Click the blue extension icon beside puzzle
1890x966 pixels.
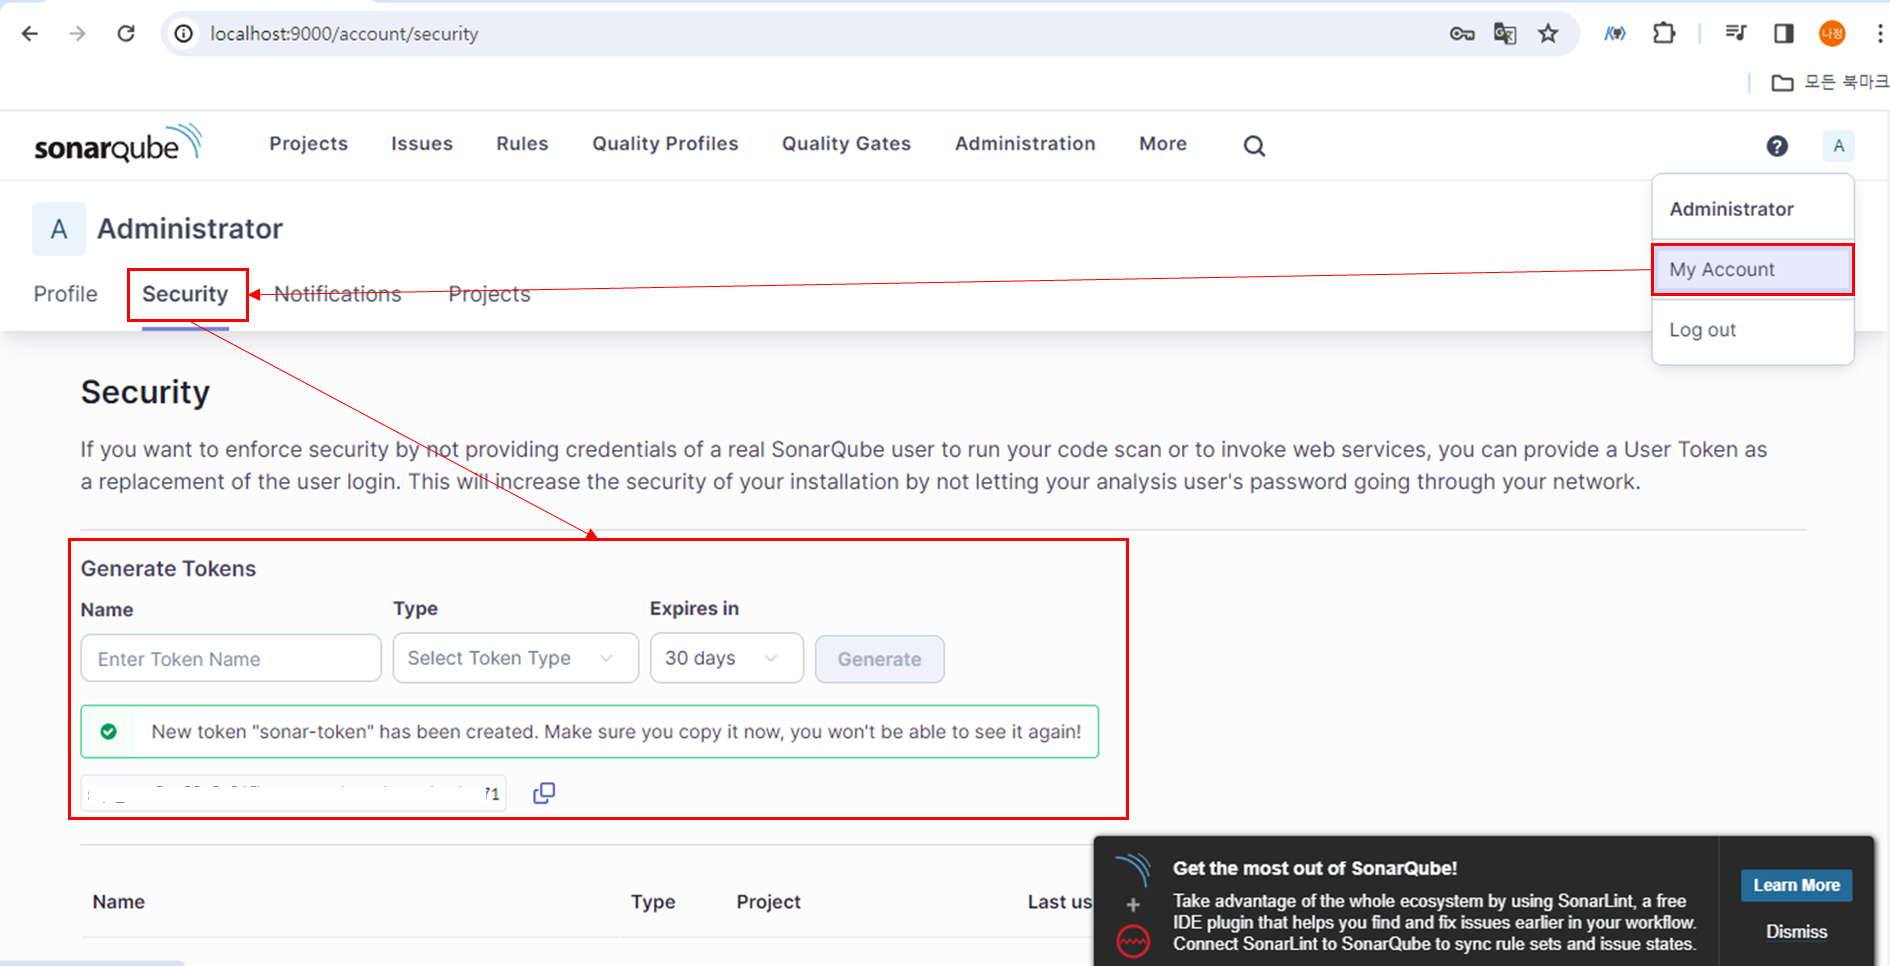[x=1615, y=34]
